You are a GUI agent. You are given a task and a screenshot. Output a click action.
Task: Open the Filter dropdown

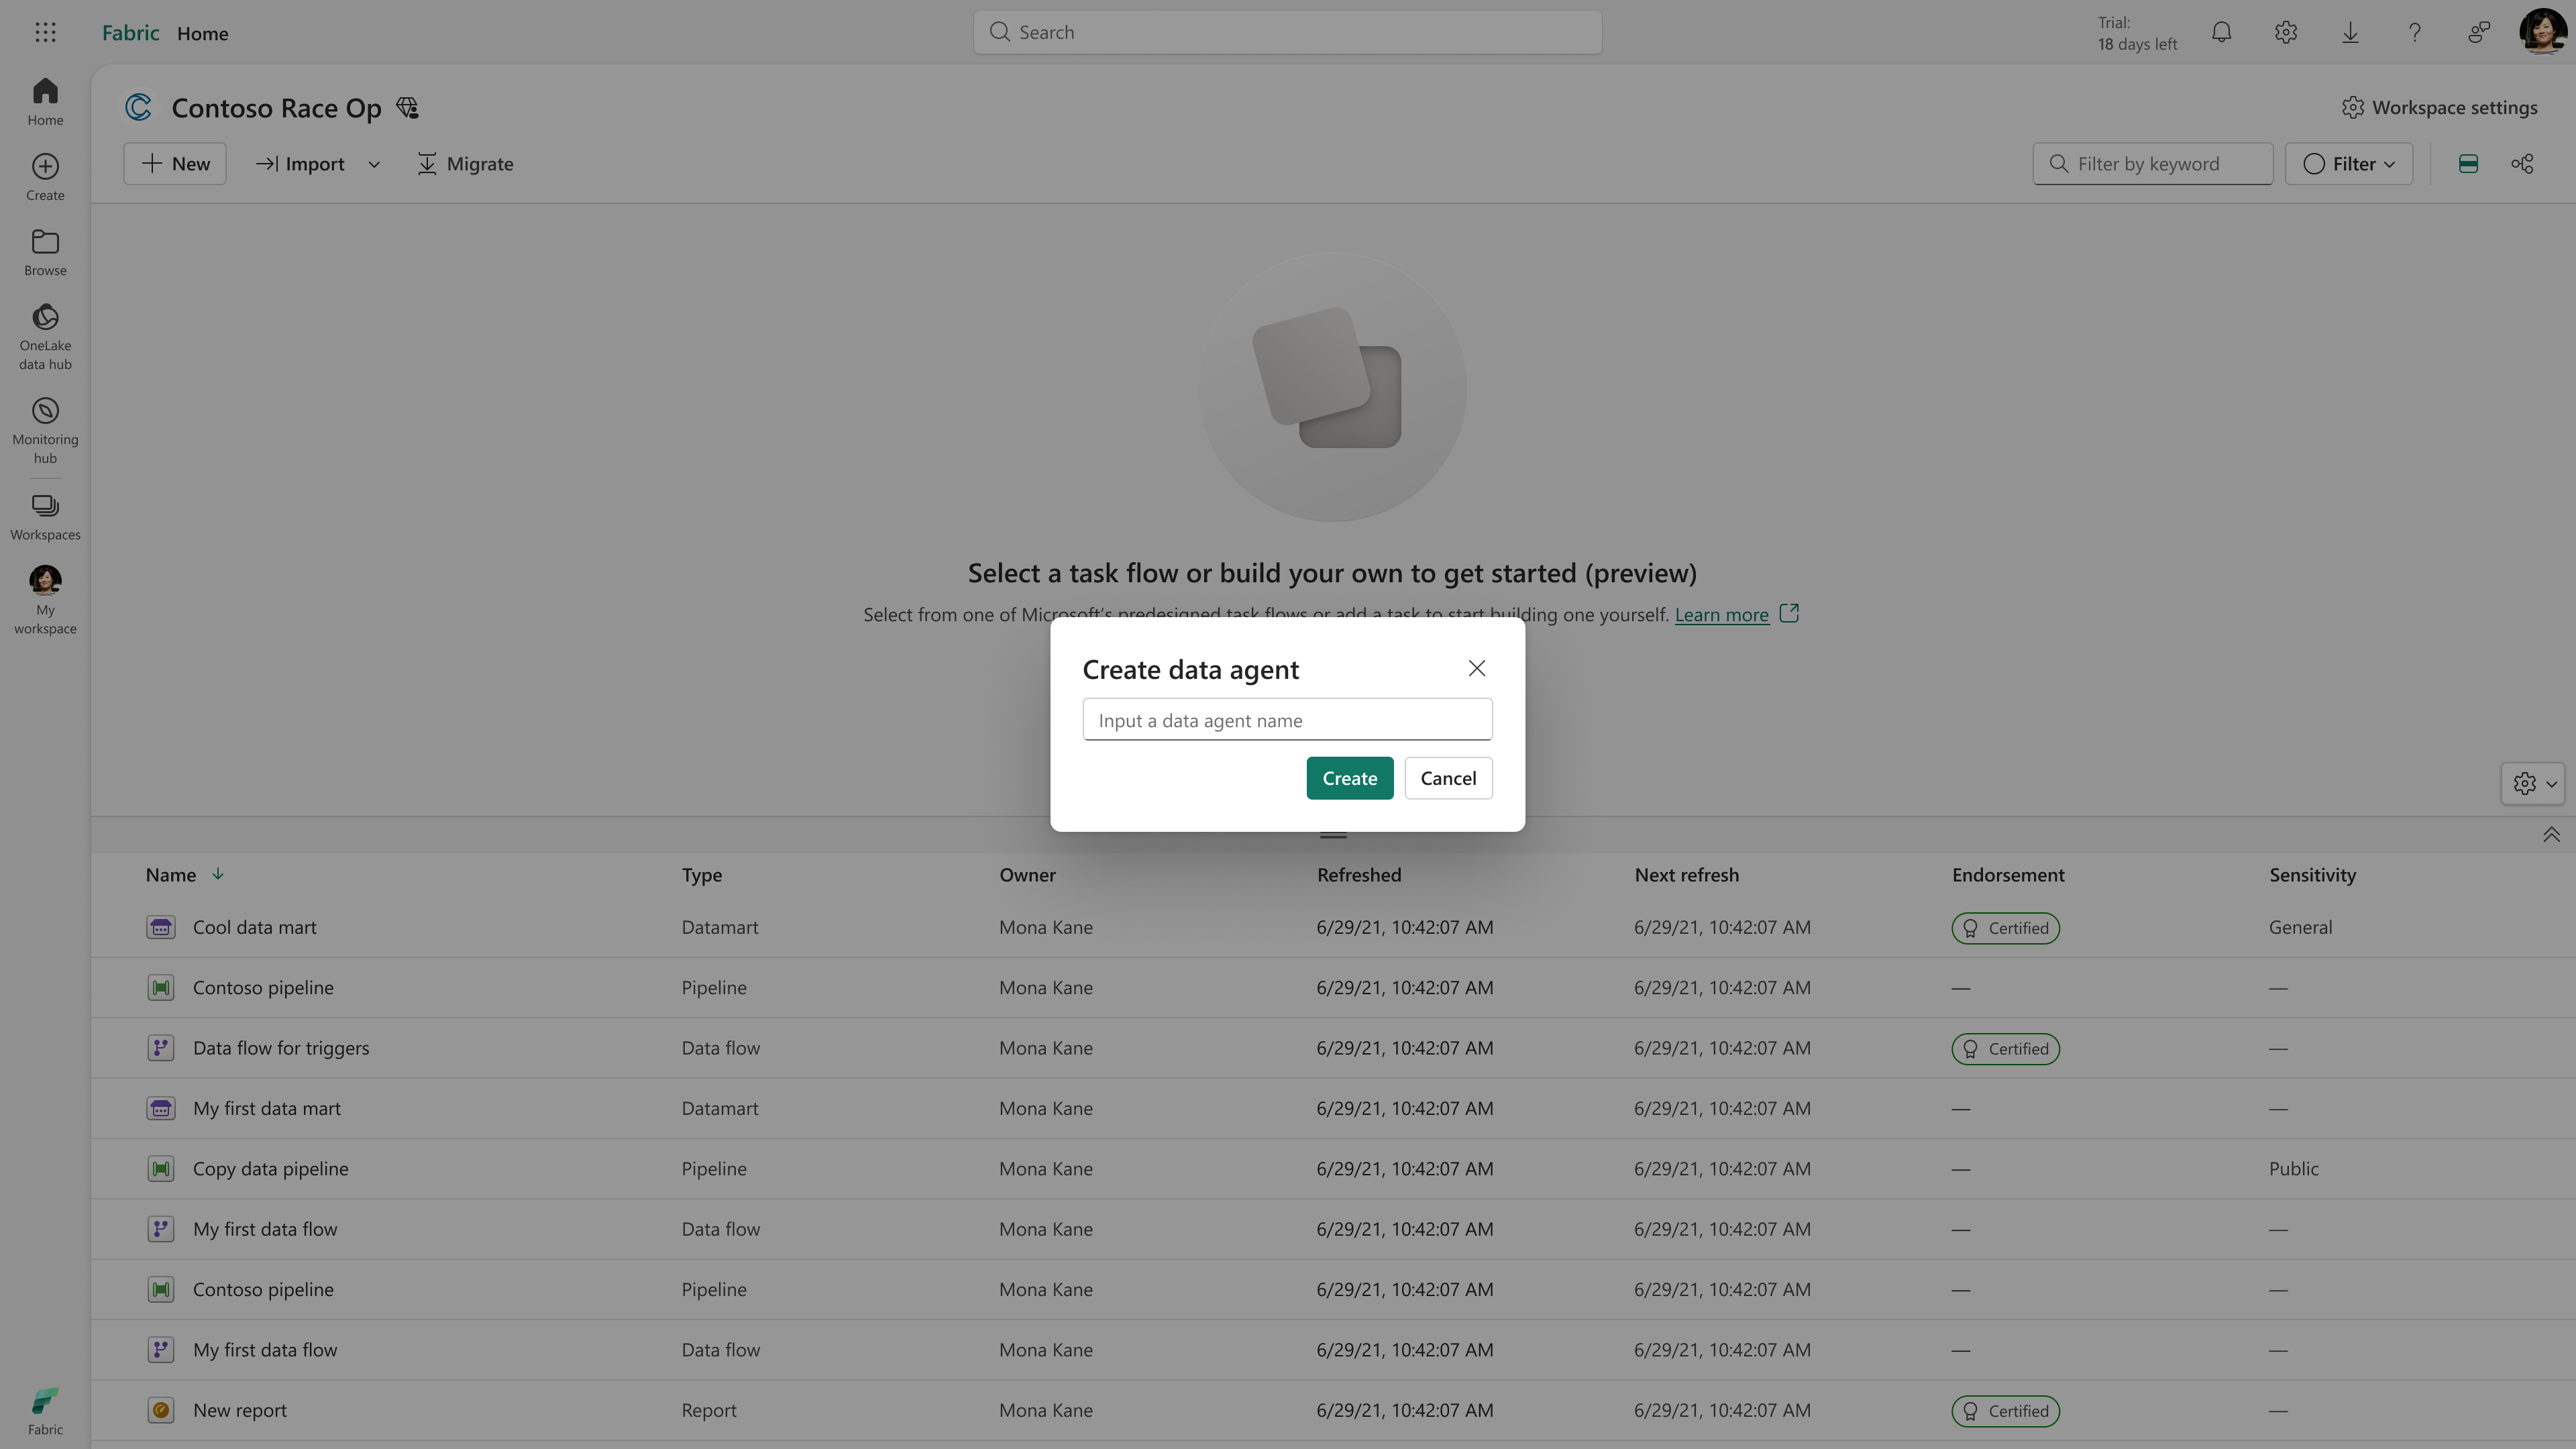(x=2348, y=164)
